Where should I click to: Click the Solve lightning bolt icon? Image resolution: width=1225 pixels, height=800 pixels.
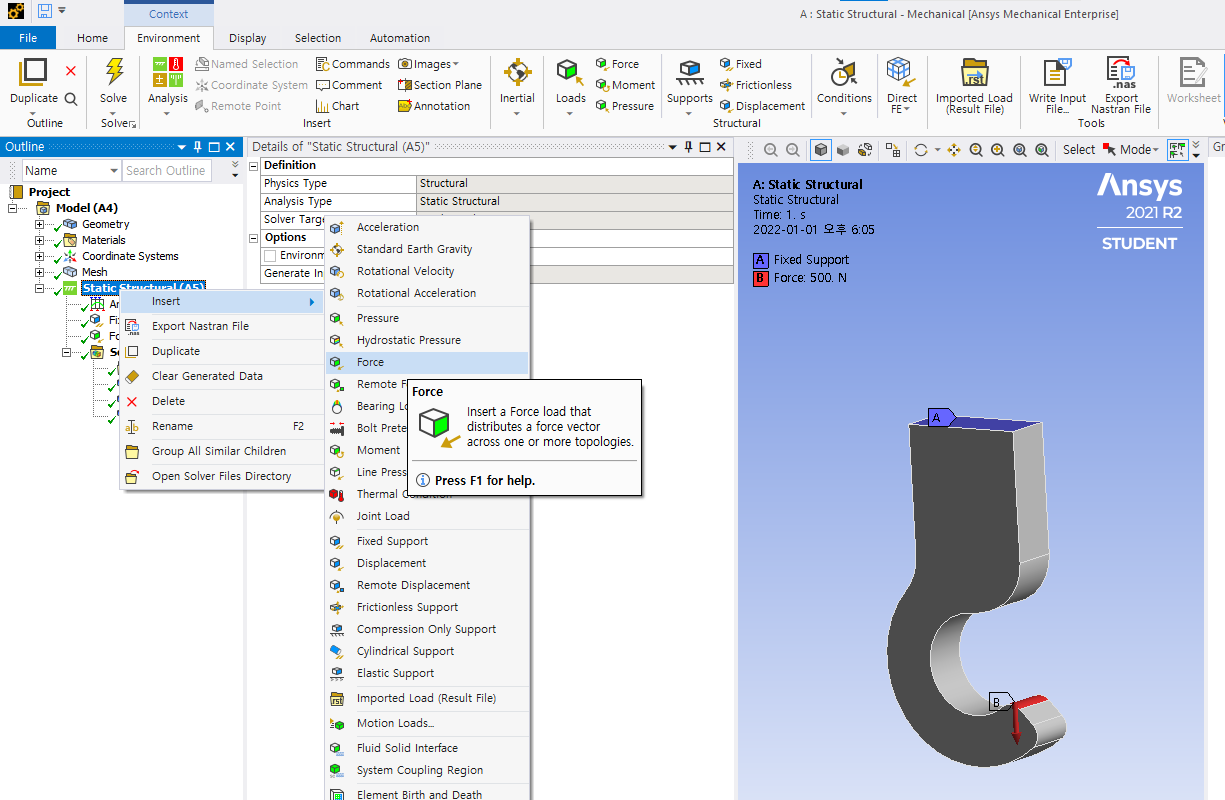pyautogui.click(x=114, y=73)
